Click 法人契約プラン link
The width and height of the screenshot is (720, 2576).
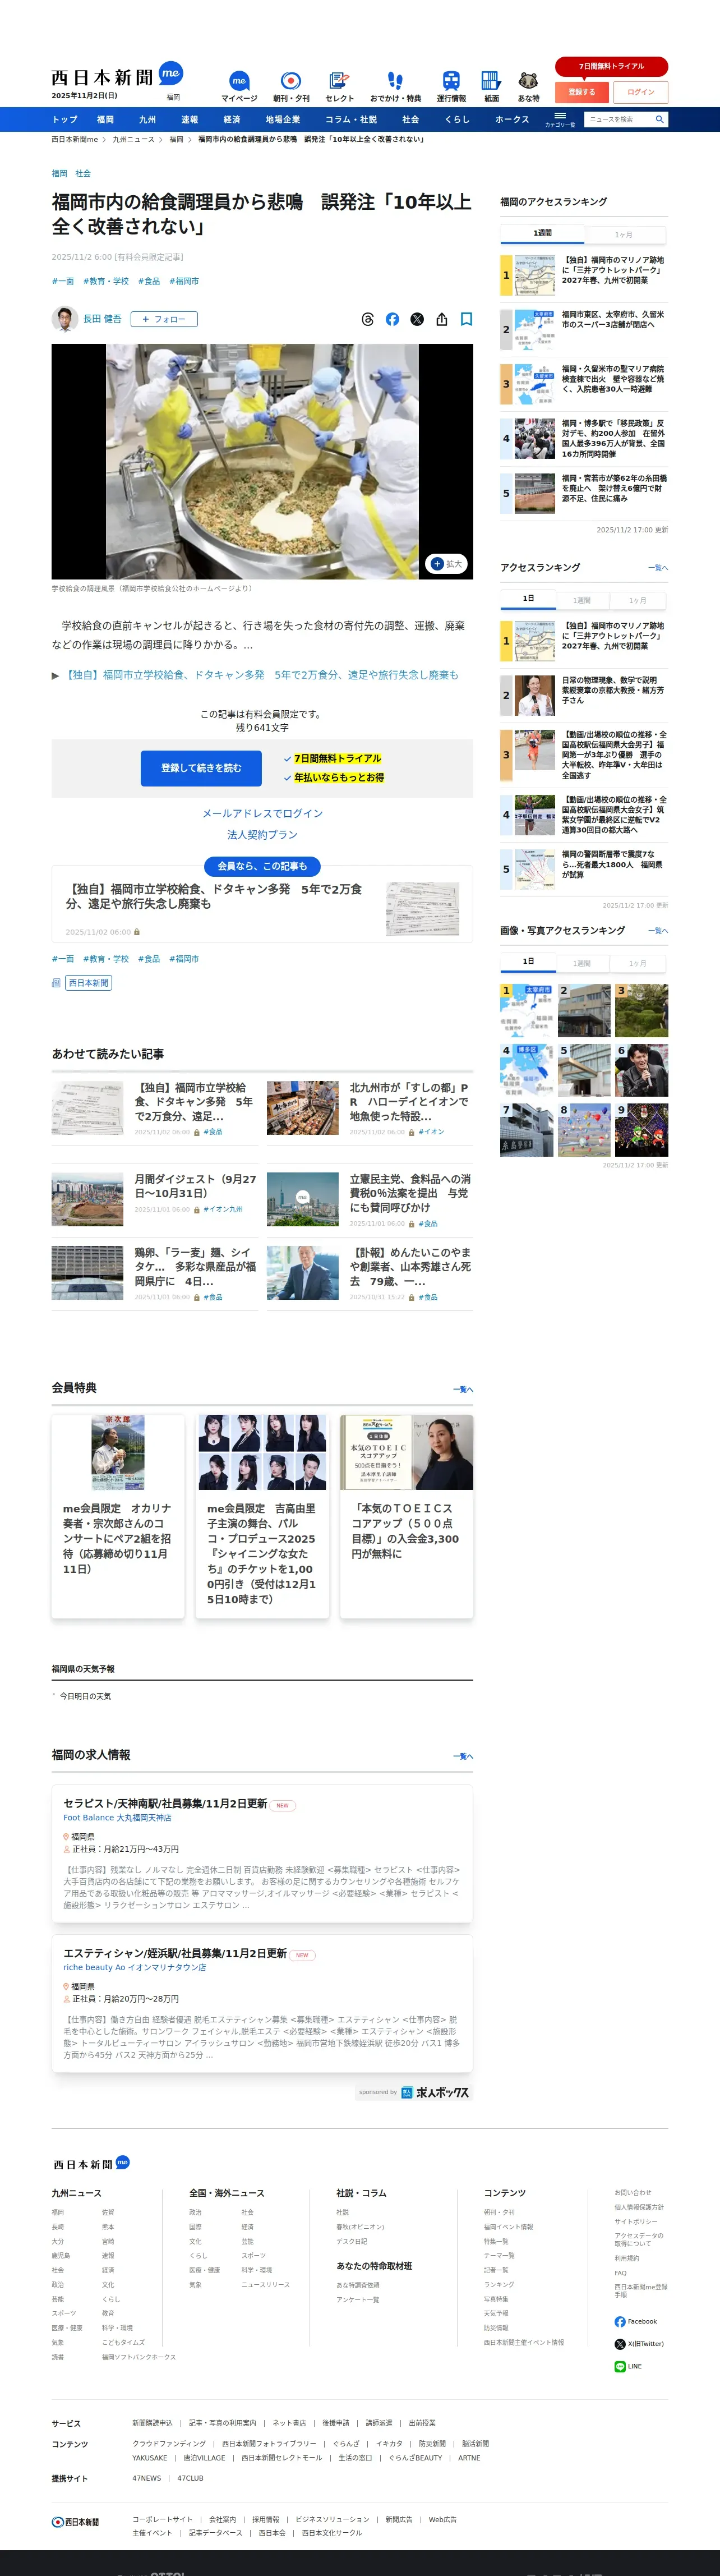coord(262,834)
